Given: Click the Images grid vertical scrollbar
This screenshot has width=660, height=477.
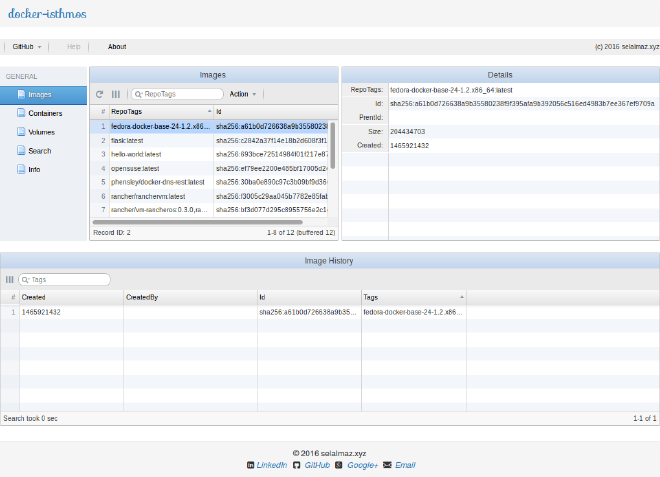Looking at the screenshot, I should click(333, 146).
